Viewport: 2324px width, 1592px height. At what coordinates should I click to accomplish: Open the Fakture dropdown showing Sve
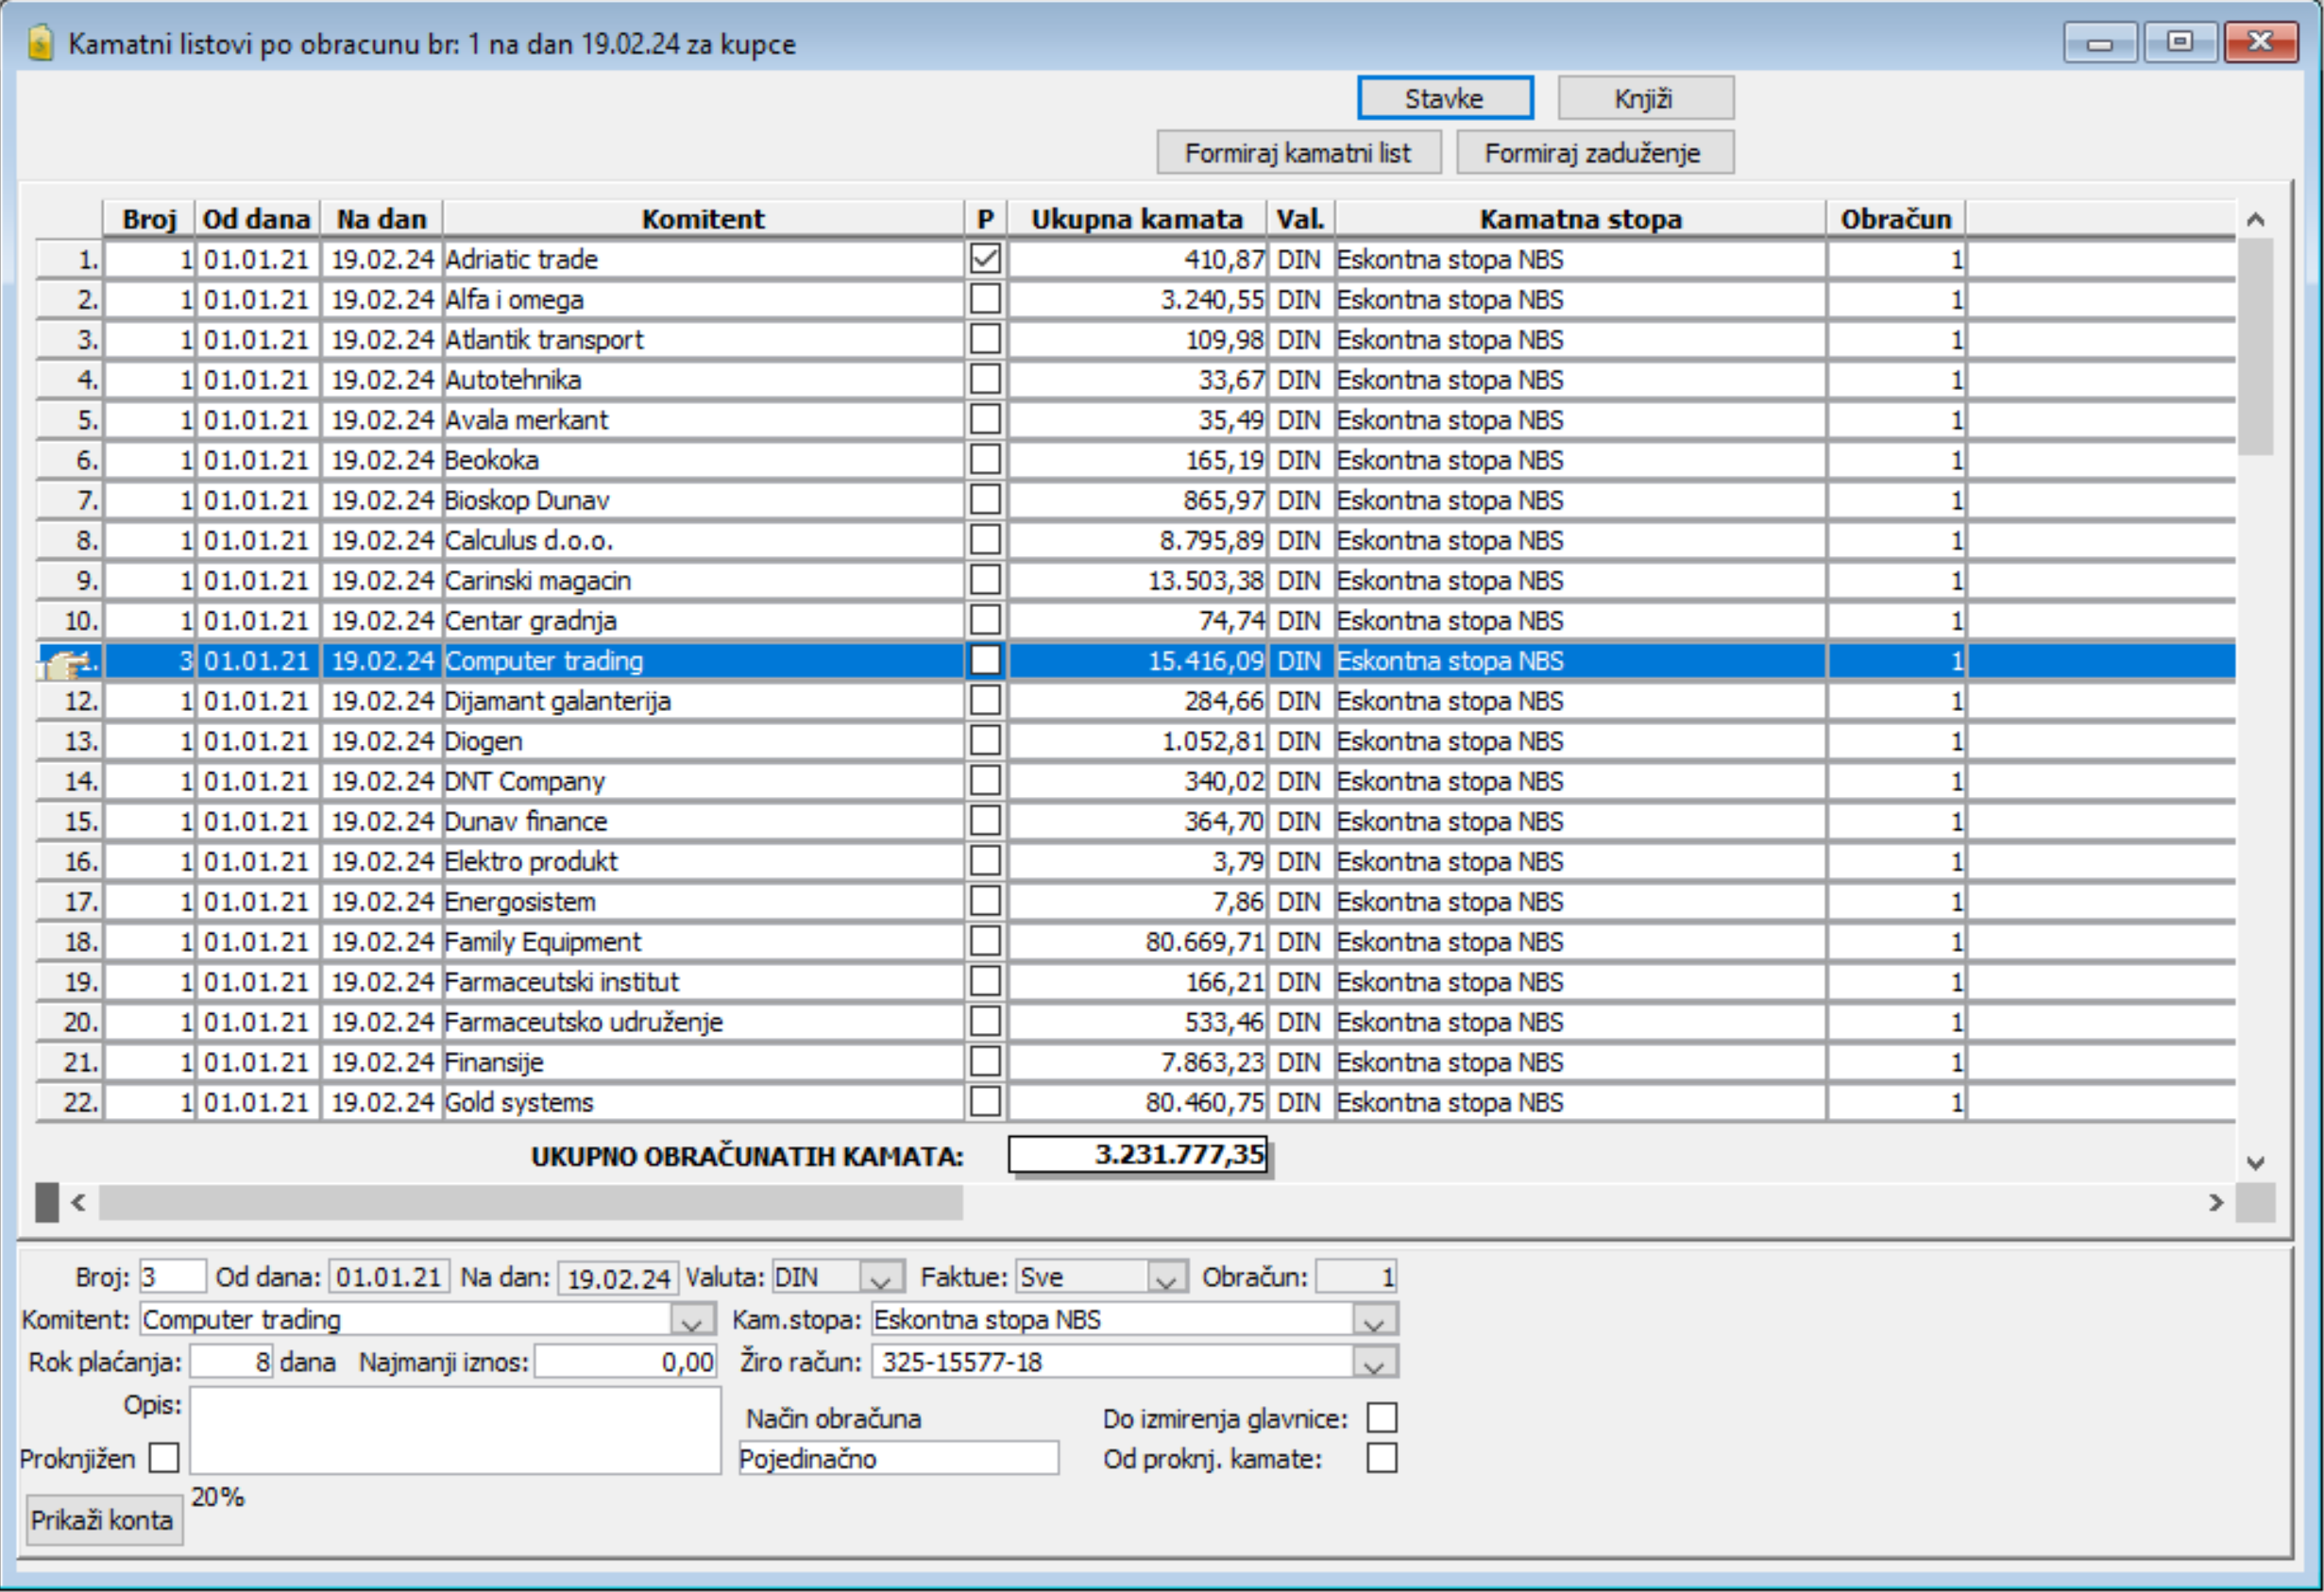1165,1278
